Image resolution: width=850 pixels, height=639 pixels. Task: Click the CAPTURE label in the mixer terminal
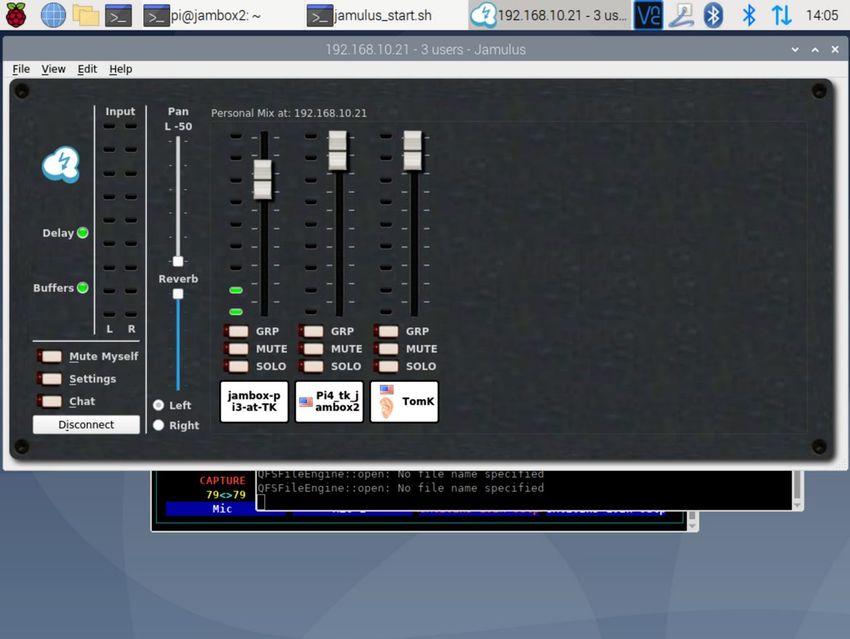coord(222,480)
